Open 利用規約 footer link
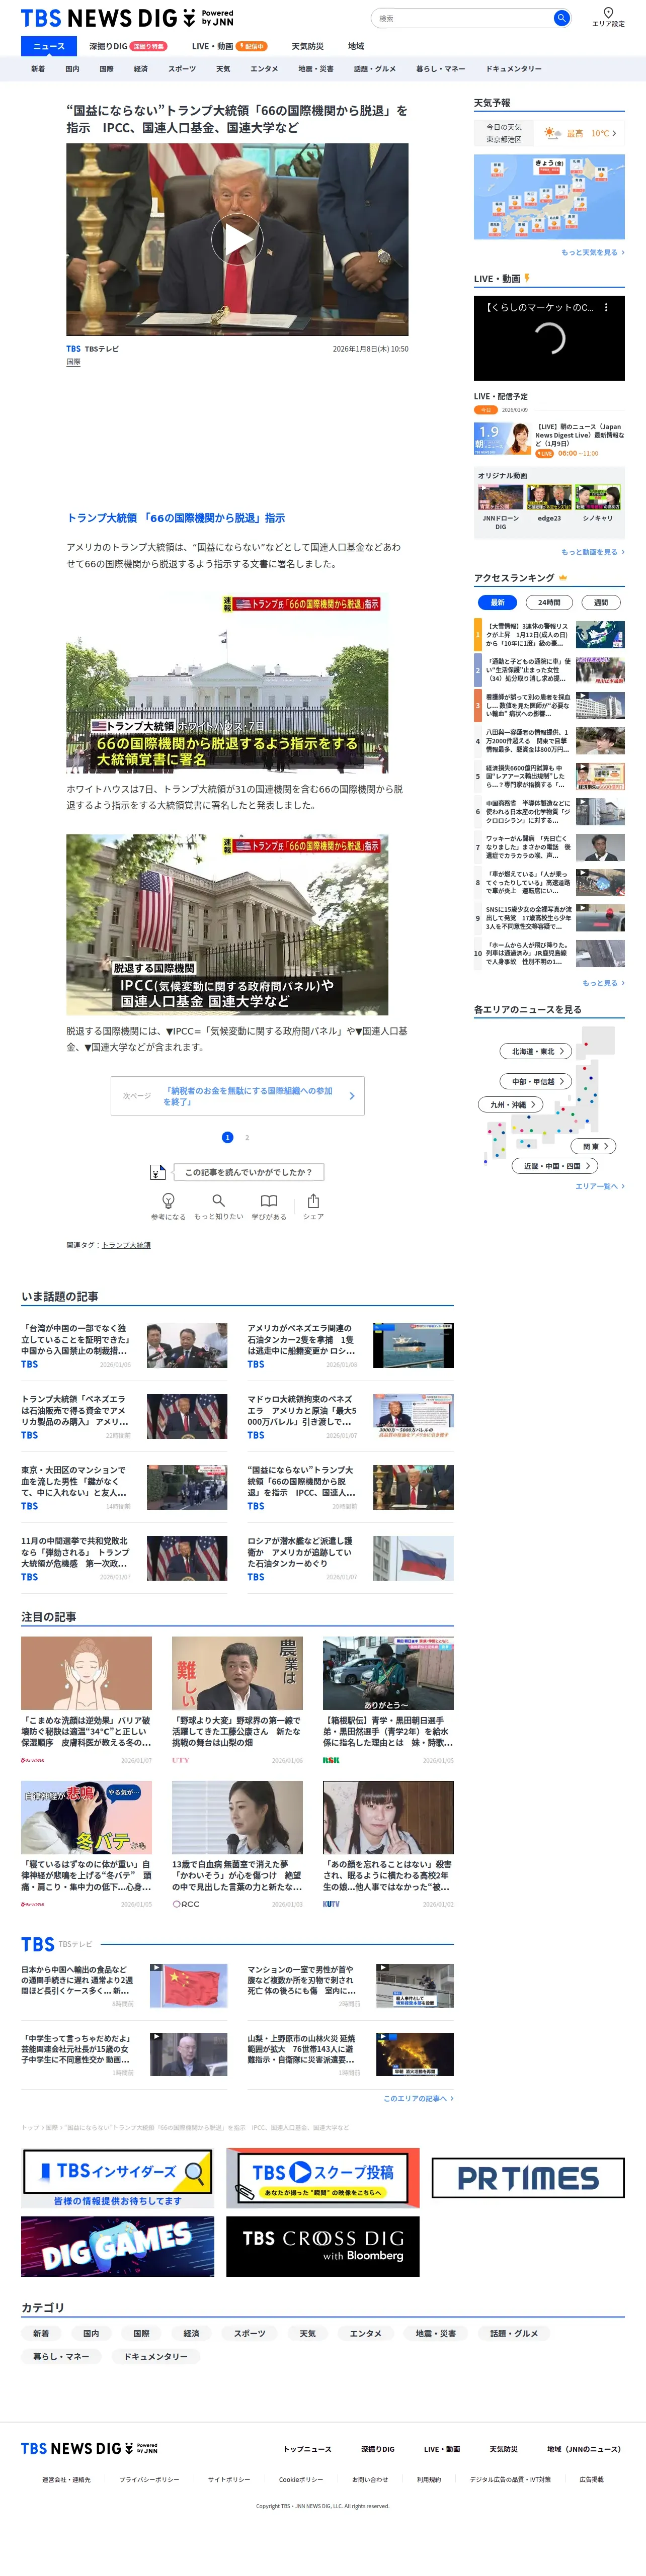646x2576 pixels. pos(429,2480)
